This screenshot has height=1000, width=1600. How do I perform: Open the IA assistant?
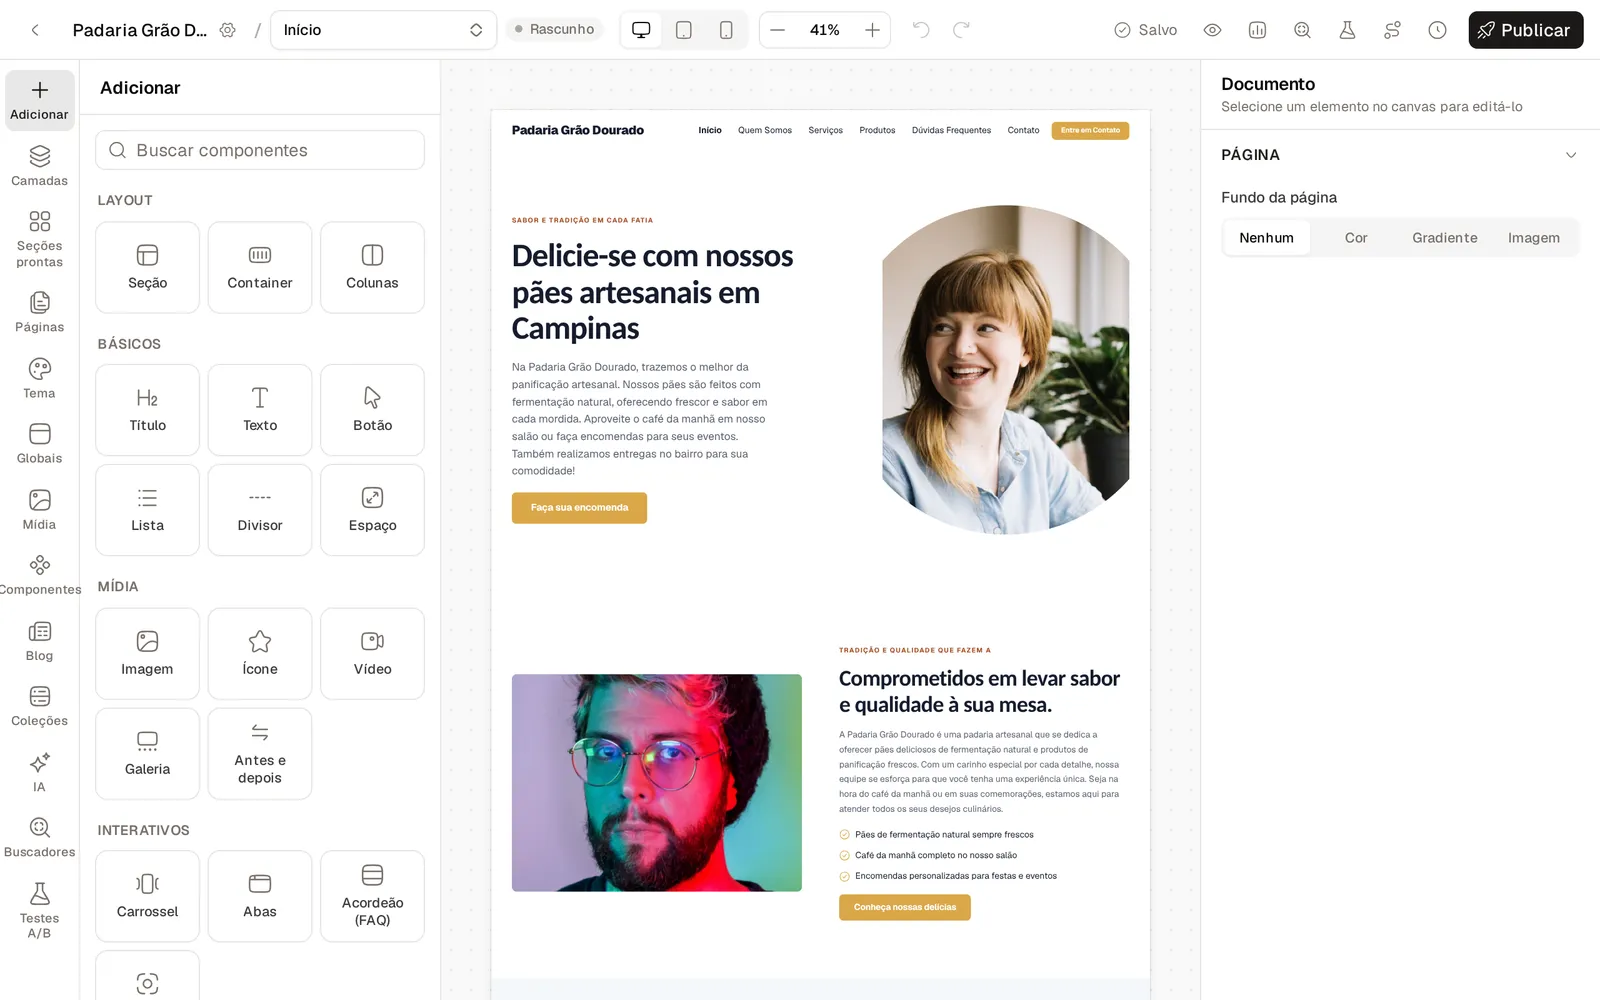39,772
